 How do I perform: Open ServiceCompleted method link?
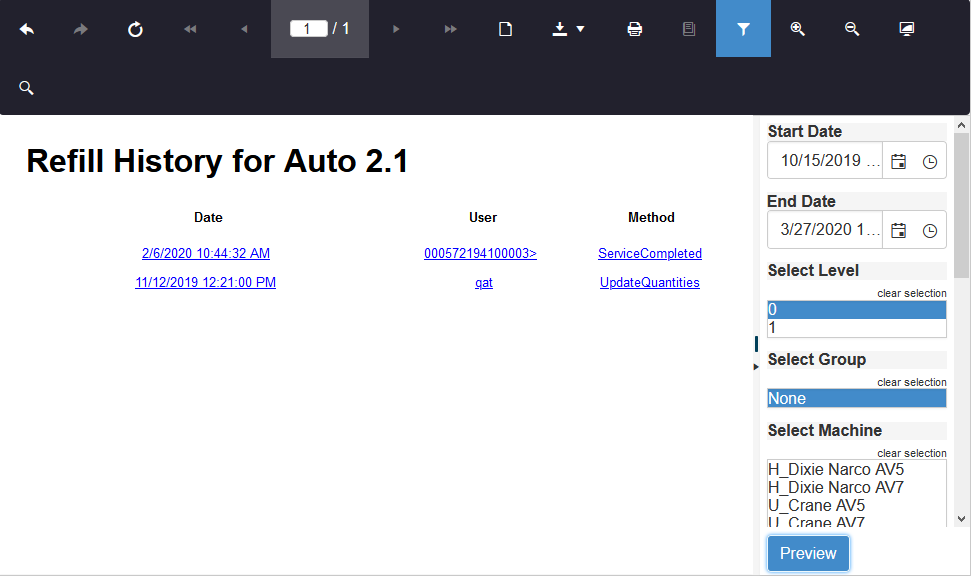650,253
